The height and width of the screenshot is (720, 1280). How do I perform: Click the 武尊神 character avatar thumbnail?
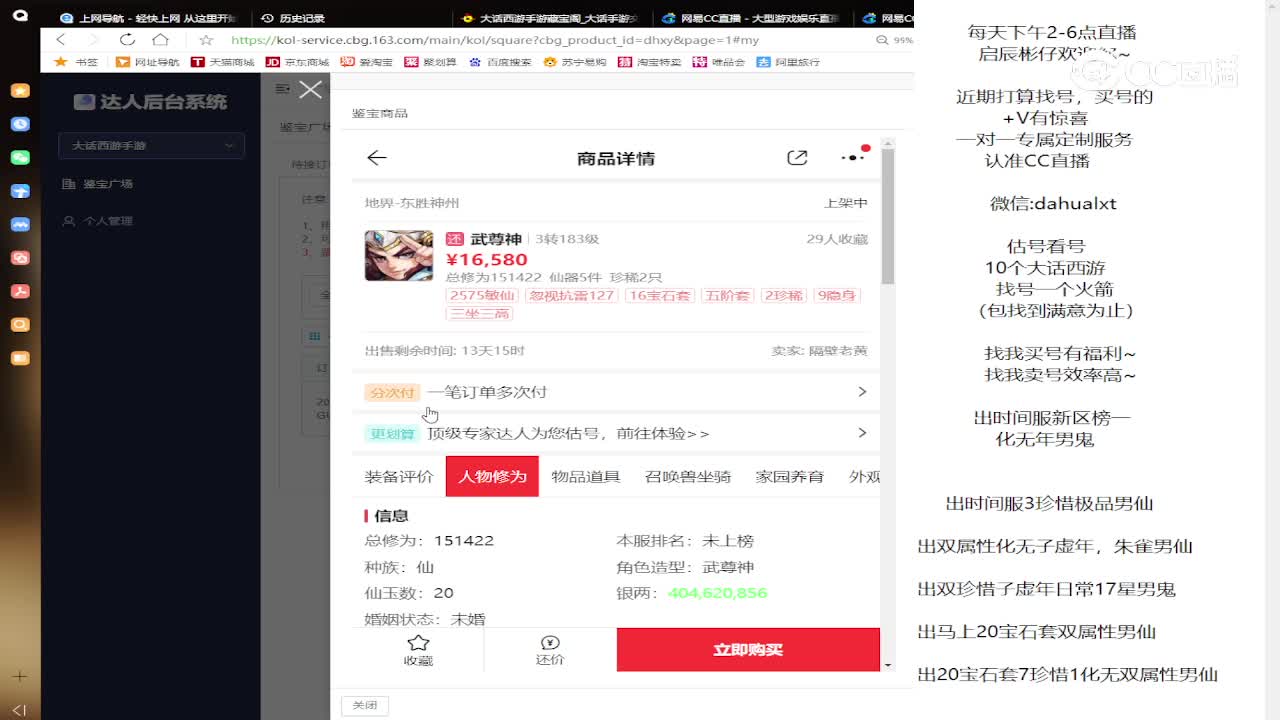(x=399, y=255)
